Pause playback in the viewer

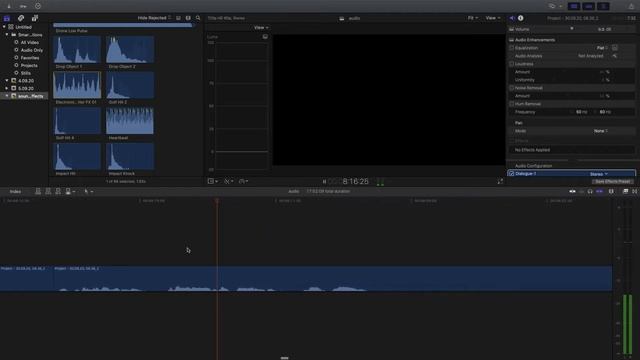[x=324, y=181]
